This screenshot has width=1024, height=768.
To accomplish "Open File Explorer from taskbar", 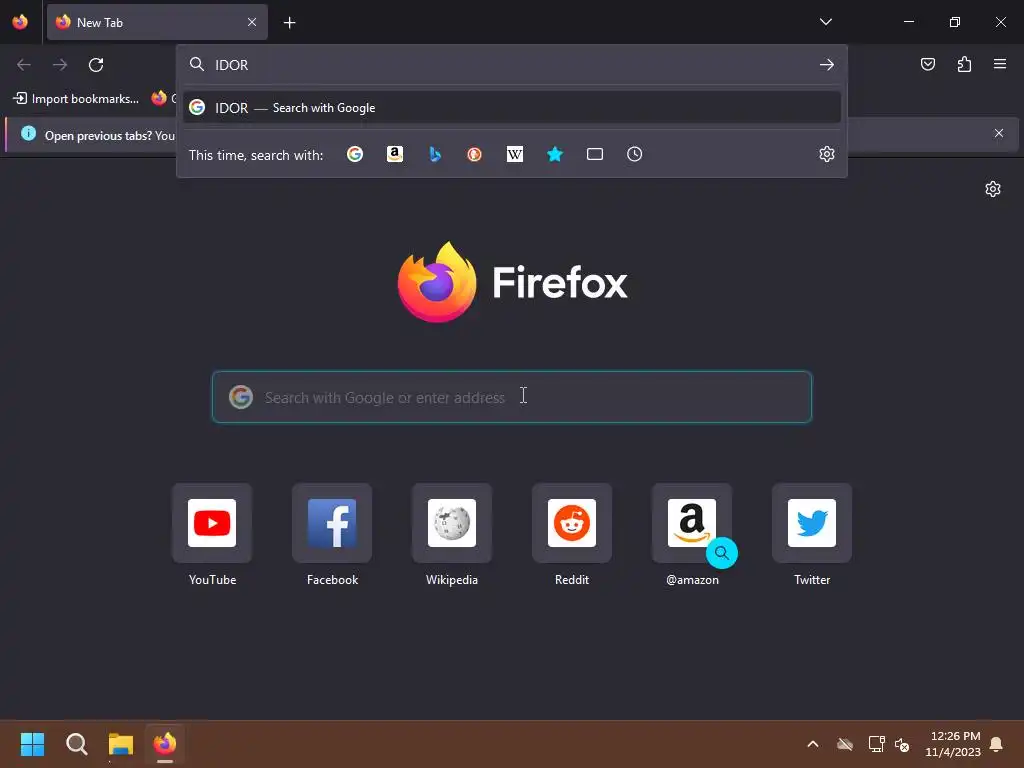I will [x=121, y=744].
